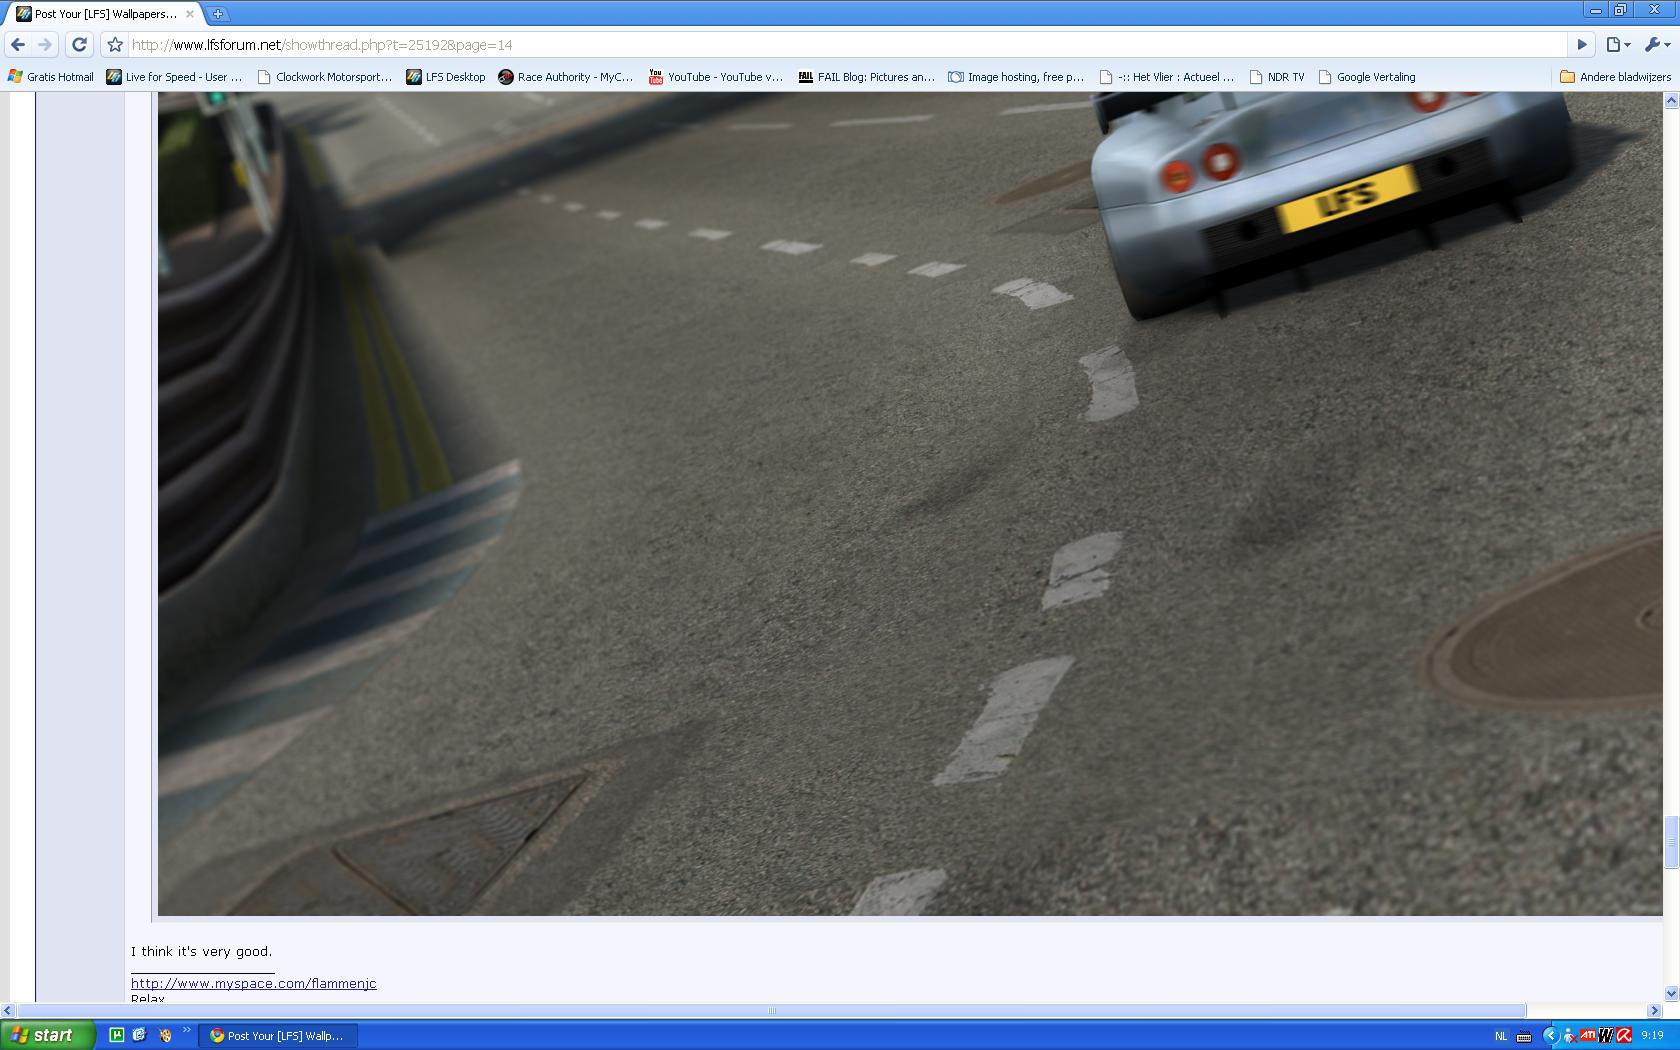This screenshot has height=1050, width=1680.
Task: Open the Image hosting bookmark
Action: [1016, 77]
